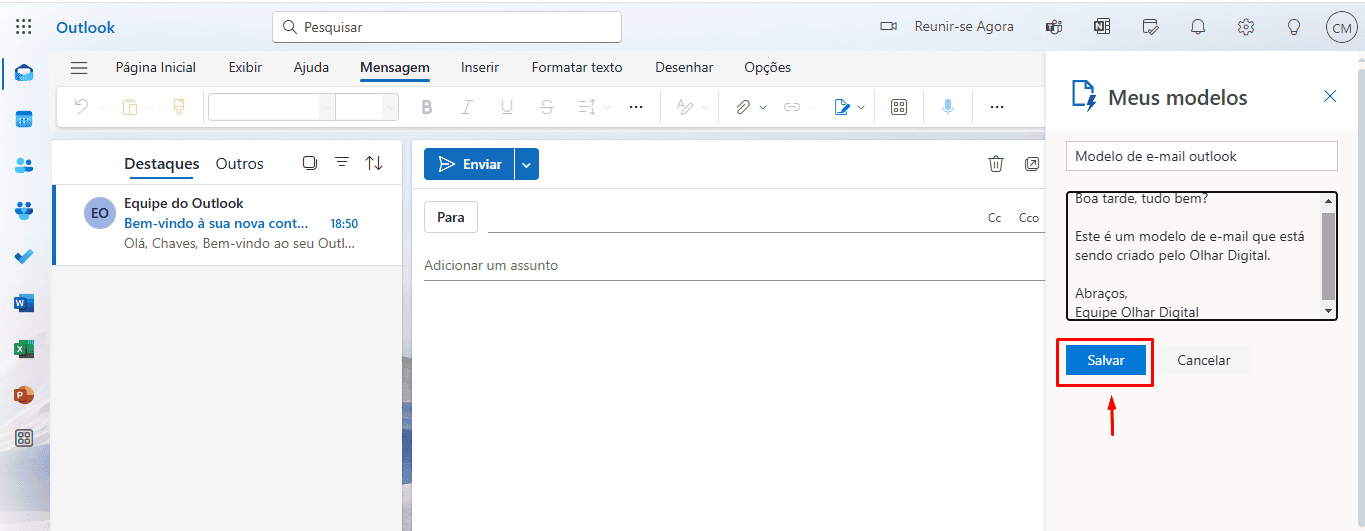Image resolution: width=1365 pixels, height=531 pixels.
Task: Launch Excel from the sidebar
Action: point(24,349)
